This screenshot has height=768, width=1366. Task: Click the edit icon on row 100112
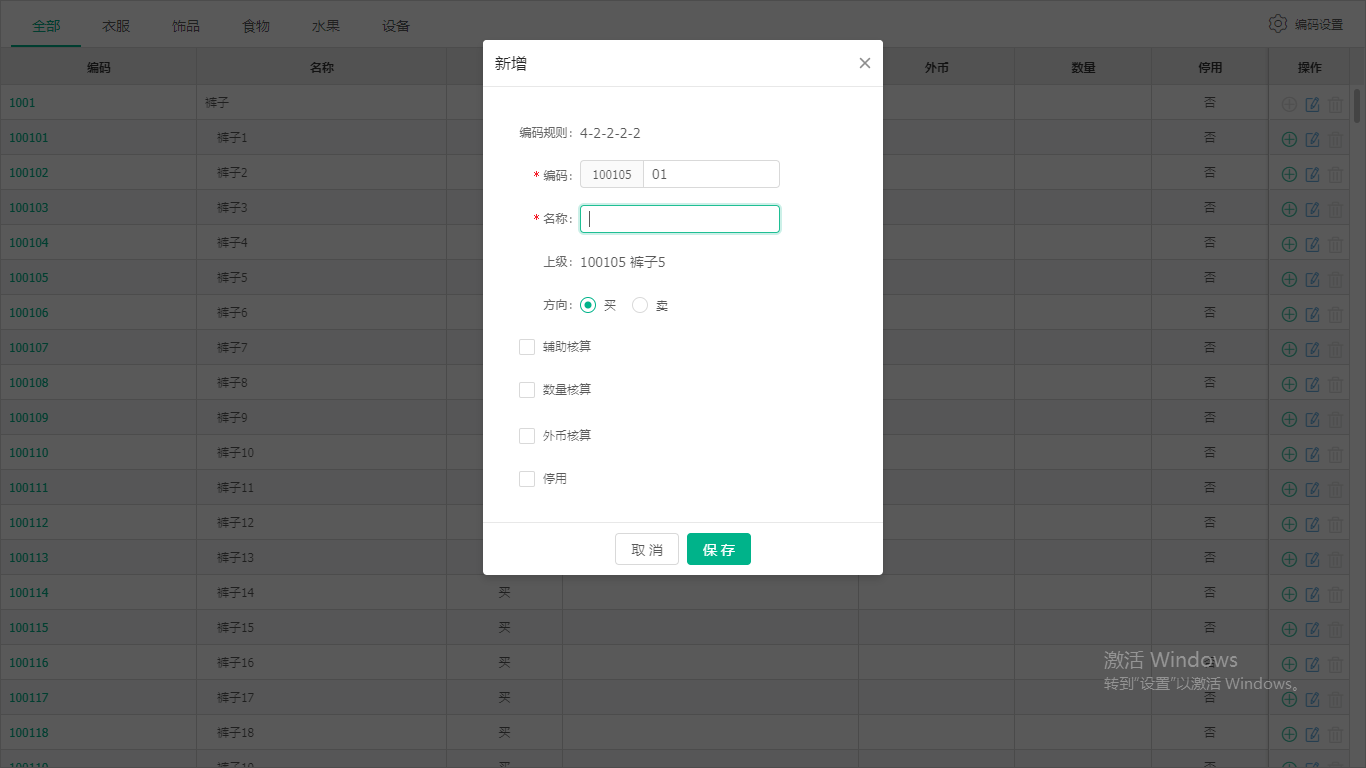click(1312, 523)
